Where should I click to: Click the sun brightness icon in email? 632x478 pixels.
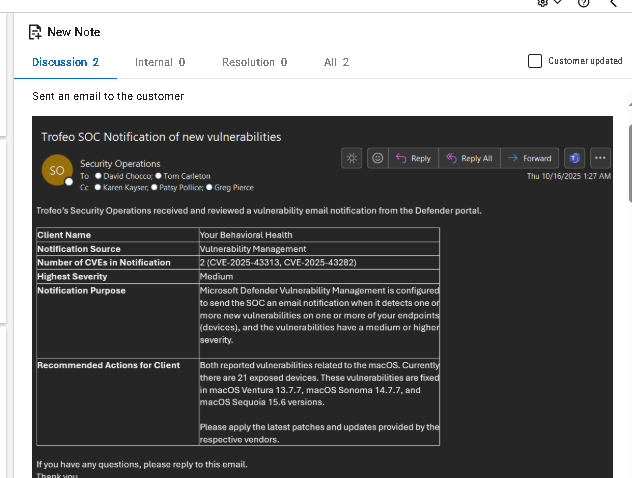(351, 158)
